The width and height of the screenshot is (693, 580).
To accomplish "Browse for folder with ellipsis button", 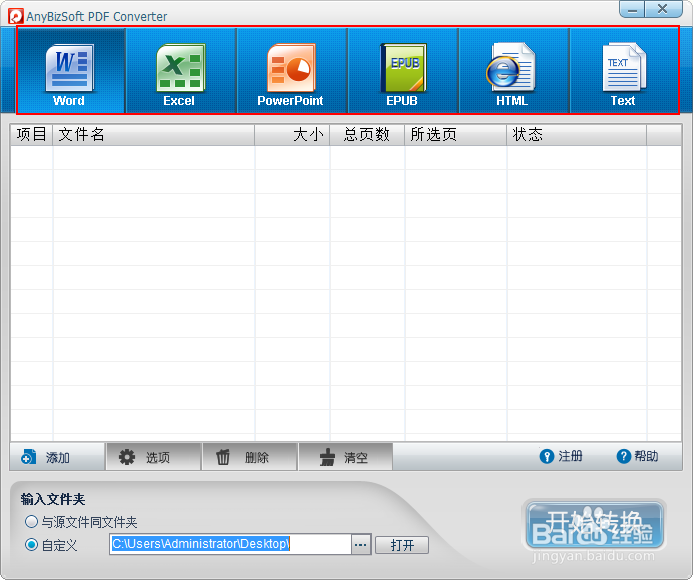I will point(361,544).
